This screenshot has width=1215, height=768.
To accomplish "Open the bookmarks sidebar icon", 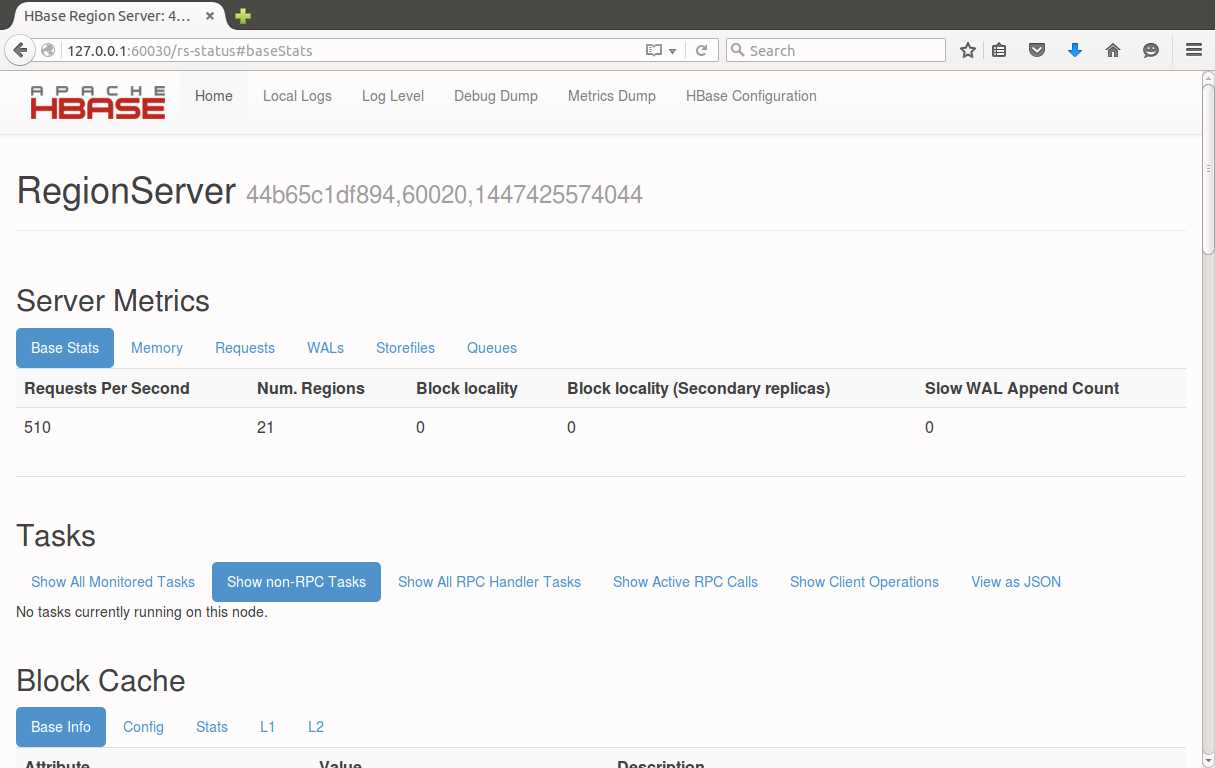I will 999,49.
